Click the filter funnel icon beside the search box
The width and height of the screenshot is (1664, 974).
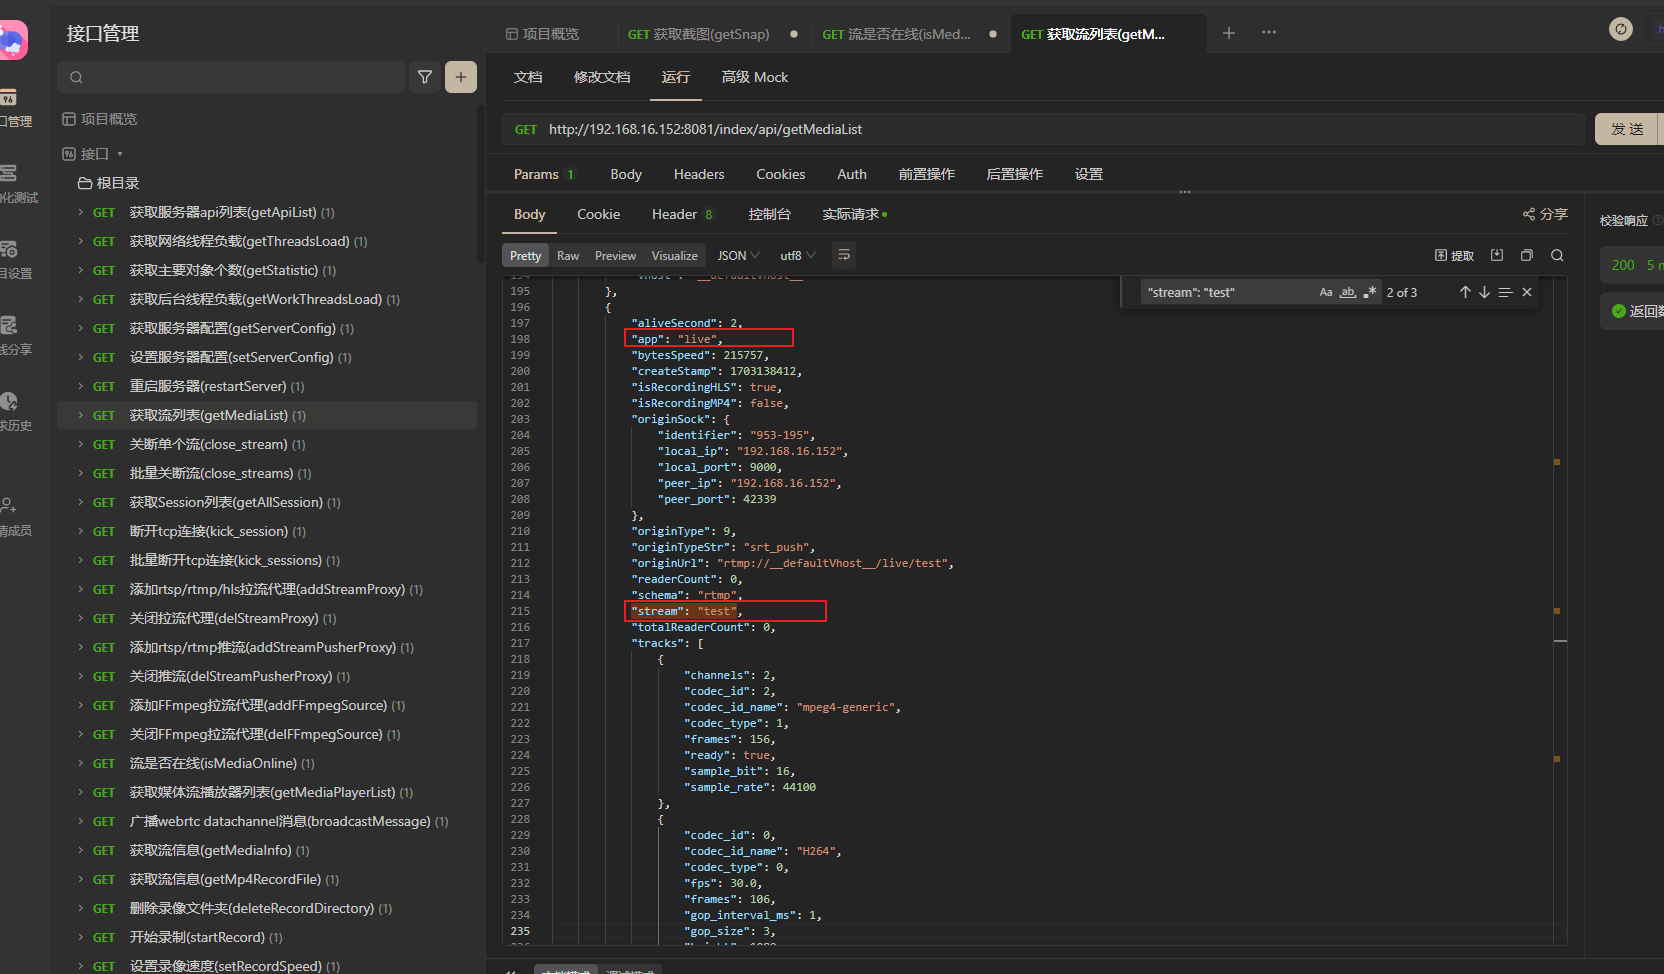coord(425,77)
